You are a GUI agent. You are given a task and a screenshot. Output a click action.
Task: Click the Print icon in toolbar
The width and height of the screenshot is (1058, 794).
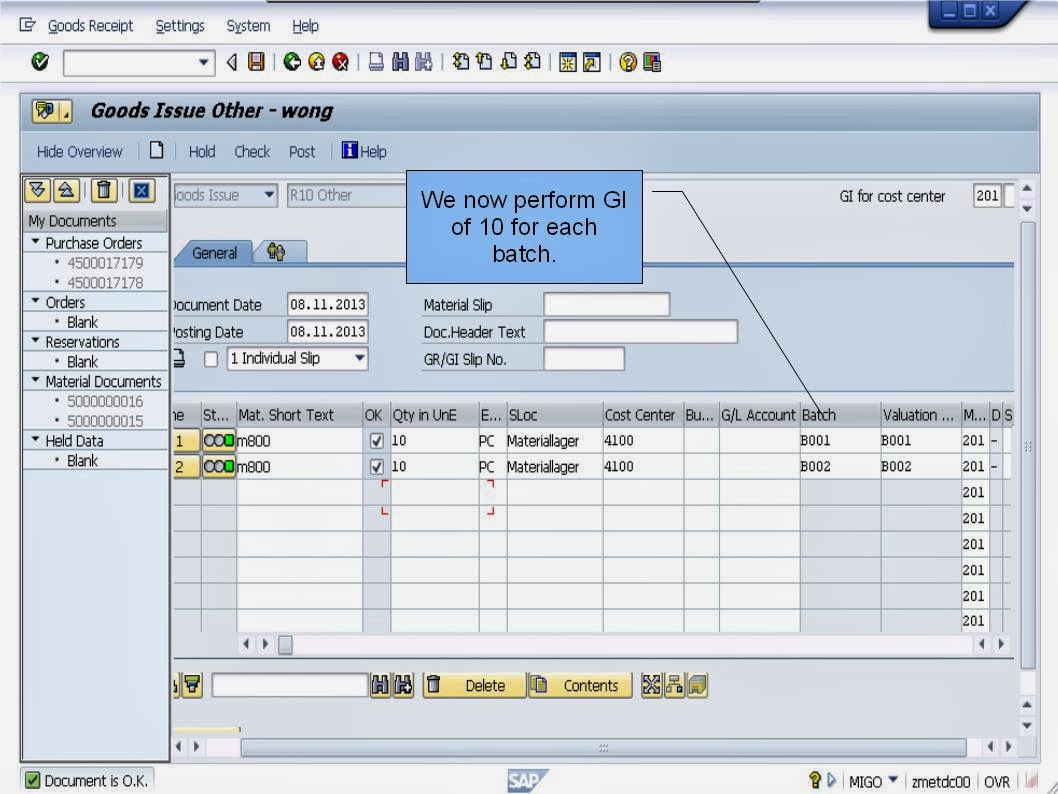point(377,62)
